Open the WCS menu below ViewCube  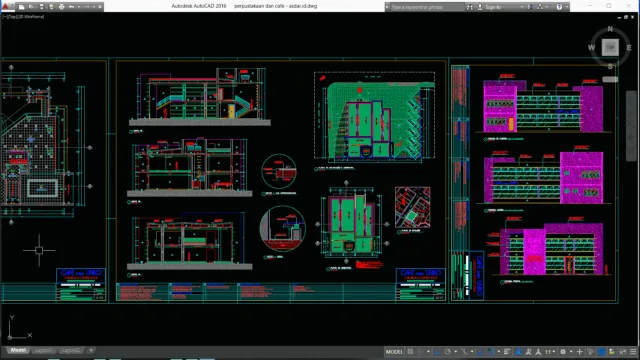point(610,79)
